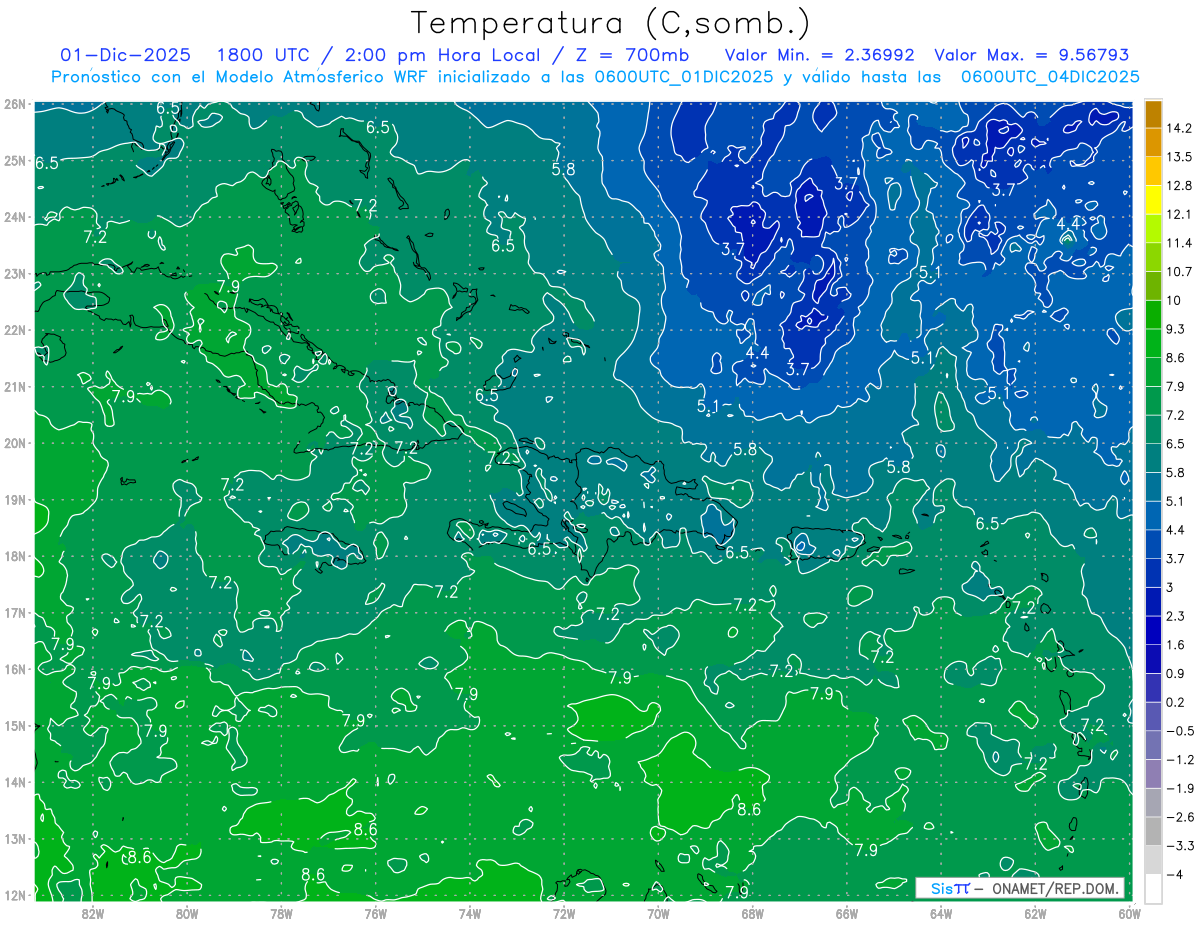Click the 76W longitude axis label
This screenshot has height=927, width=1200.
click(375, 913)
